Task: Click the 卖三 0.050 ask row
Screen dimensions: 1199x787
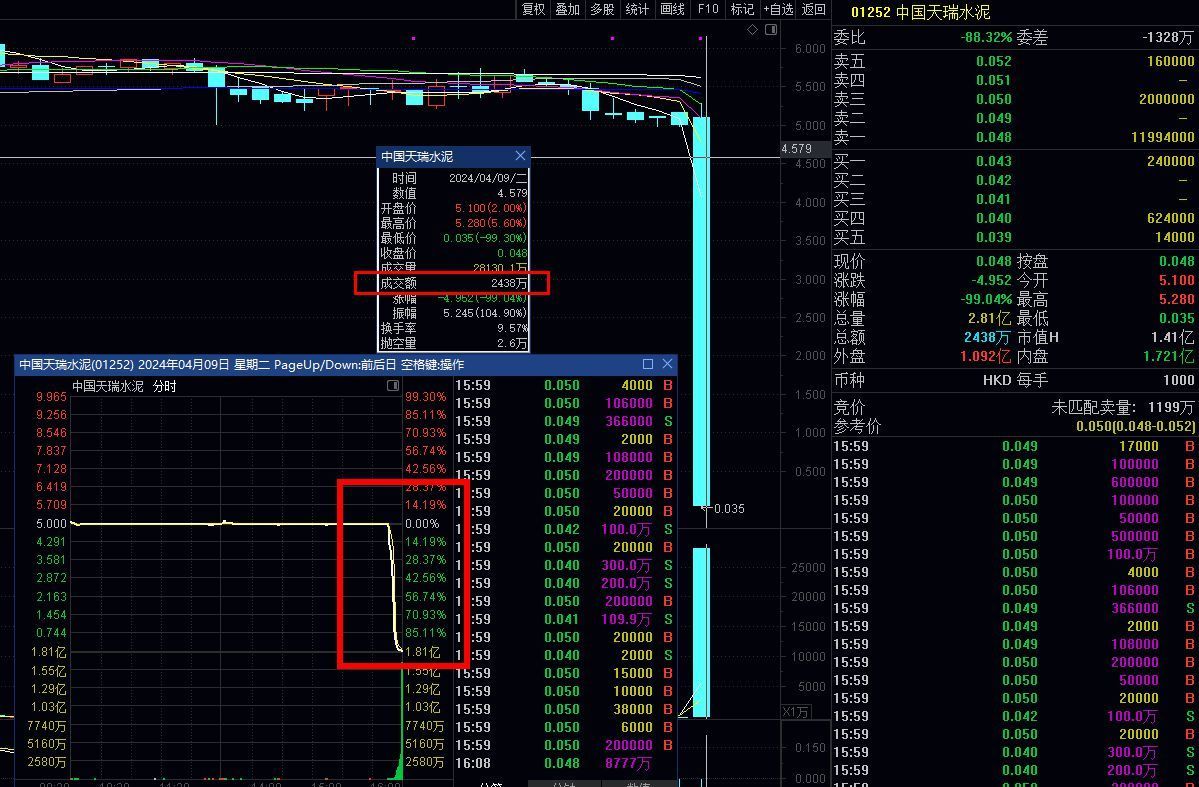Action: pos(1014,99)
